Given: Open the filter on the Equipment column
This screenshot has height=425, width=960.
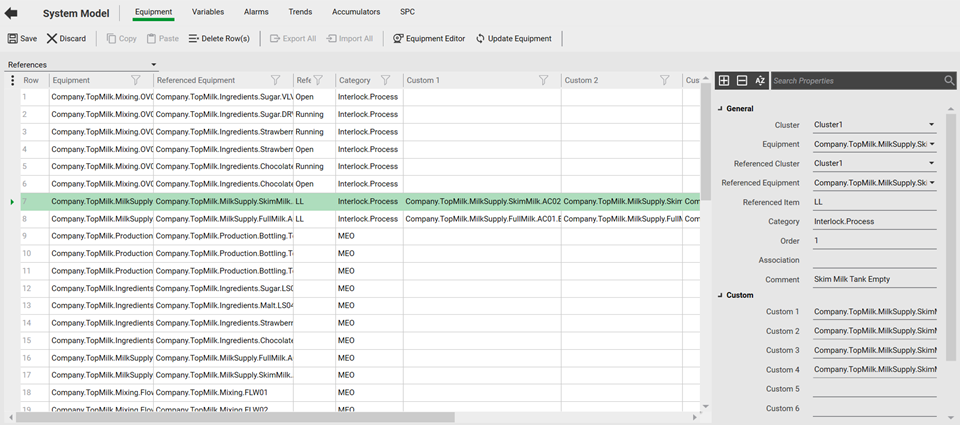Looking at the screenshot, I should [136, 80].
